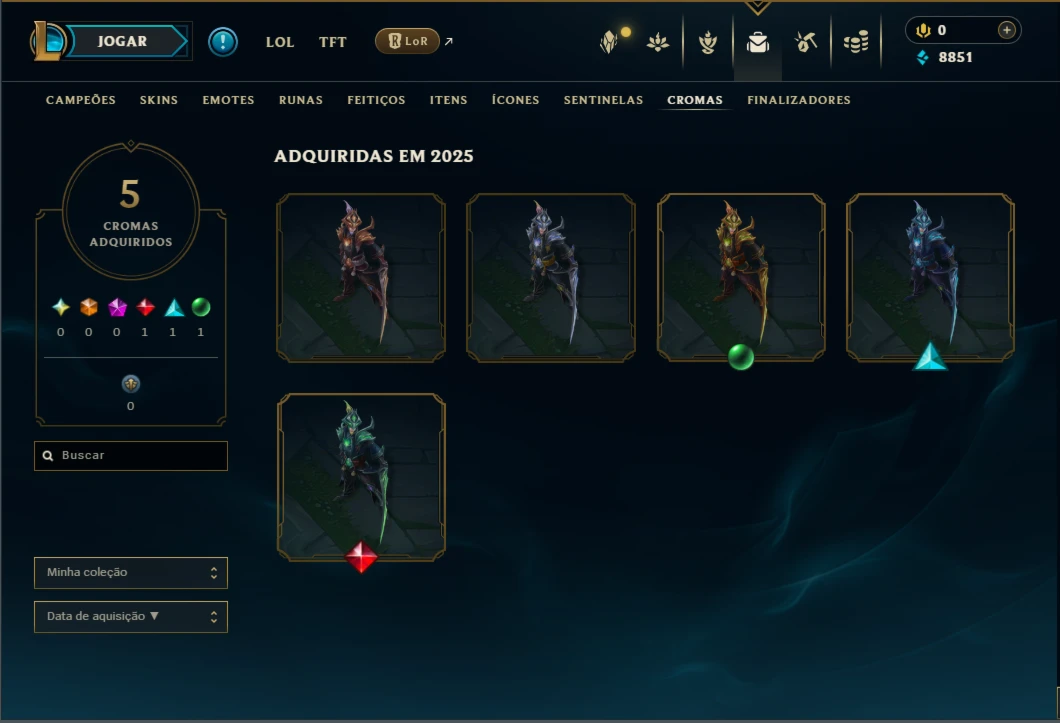Open the Clash icon with yellow dot
1060x723 pixels.
(x=611, y=41)
